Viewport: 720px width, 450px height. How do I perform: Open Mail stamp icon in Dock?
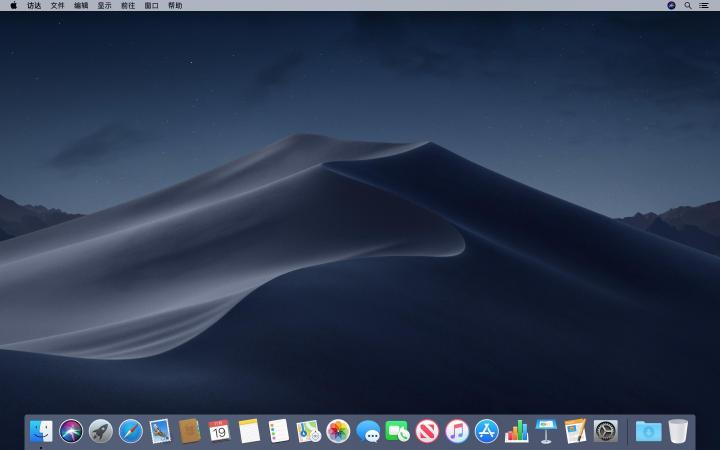pos(160,432)
